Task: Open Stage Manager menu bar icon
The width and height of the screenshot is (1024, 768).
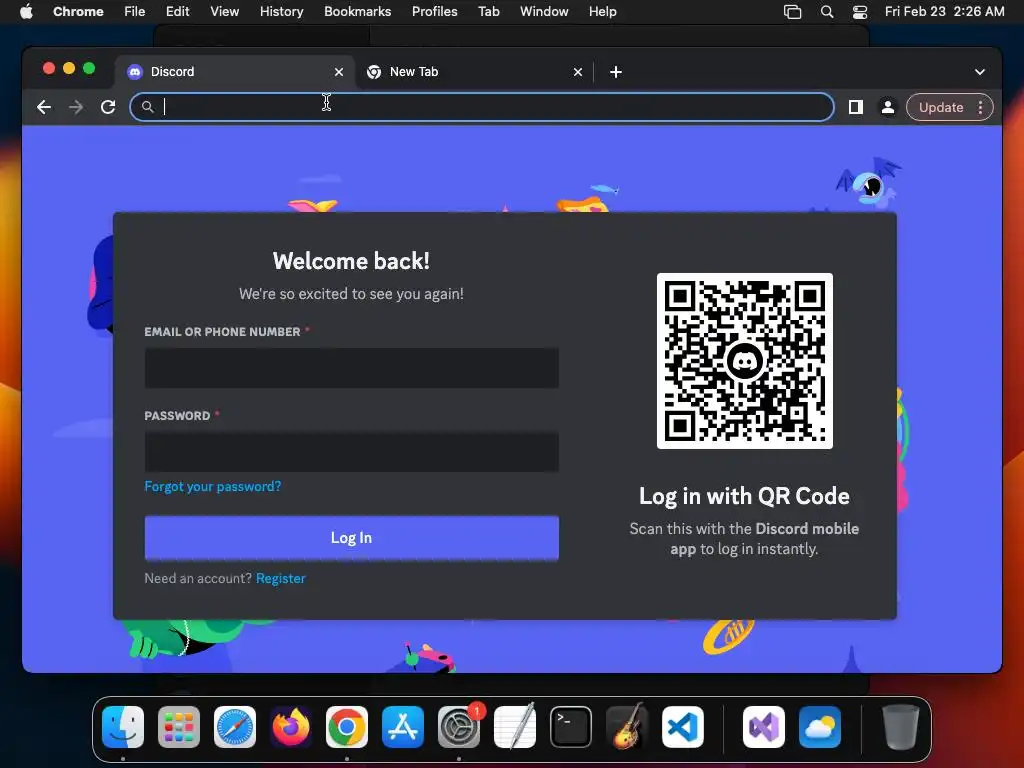Action: pyautogui.click(x=792, y=12)
